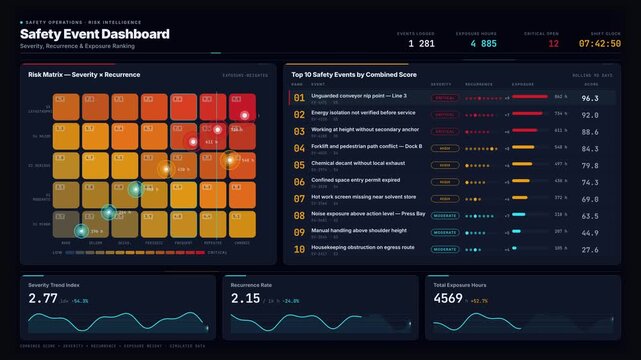Open the Unguarded conveyor nip point event row

point(452,98)
